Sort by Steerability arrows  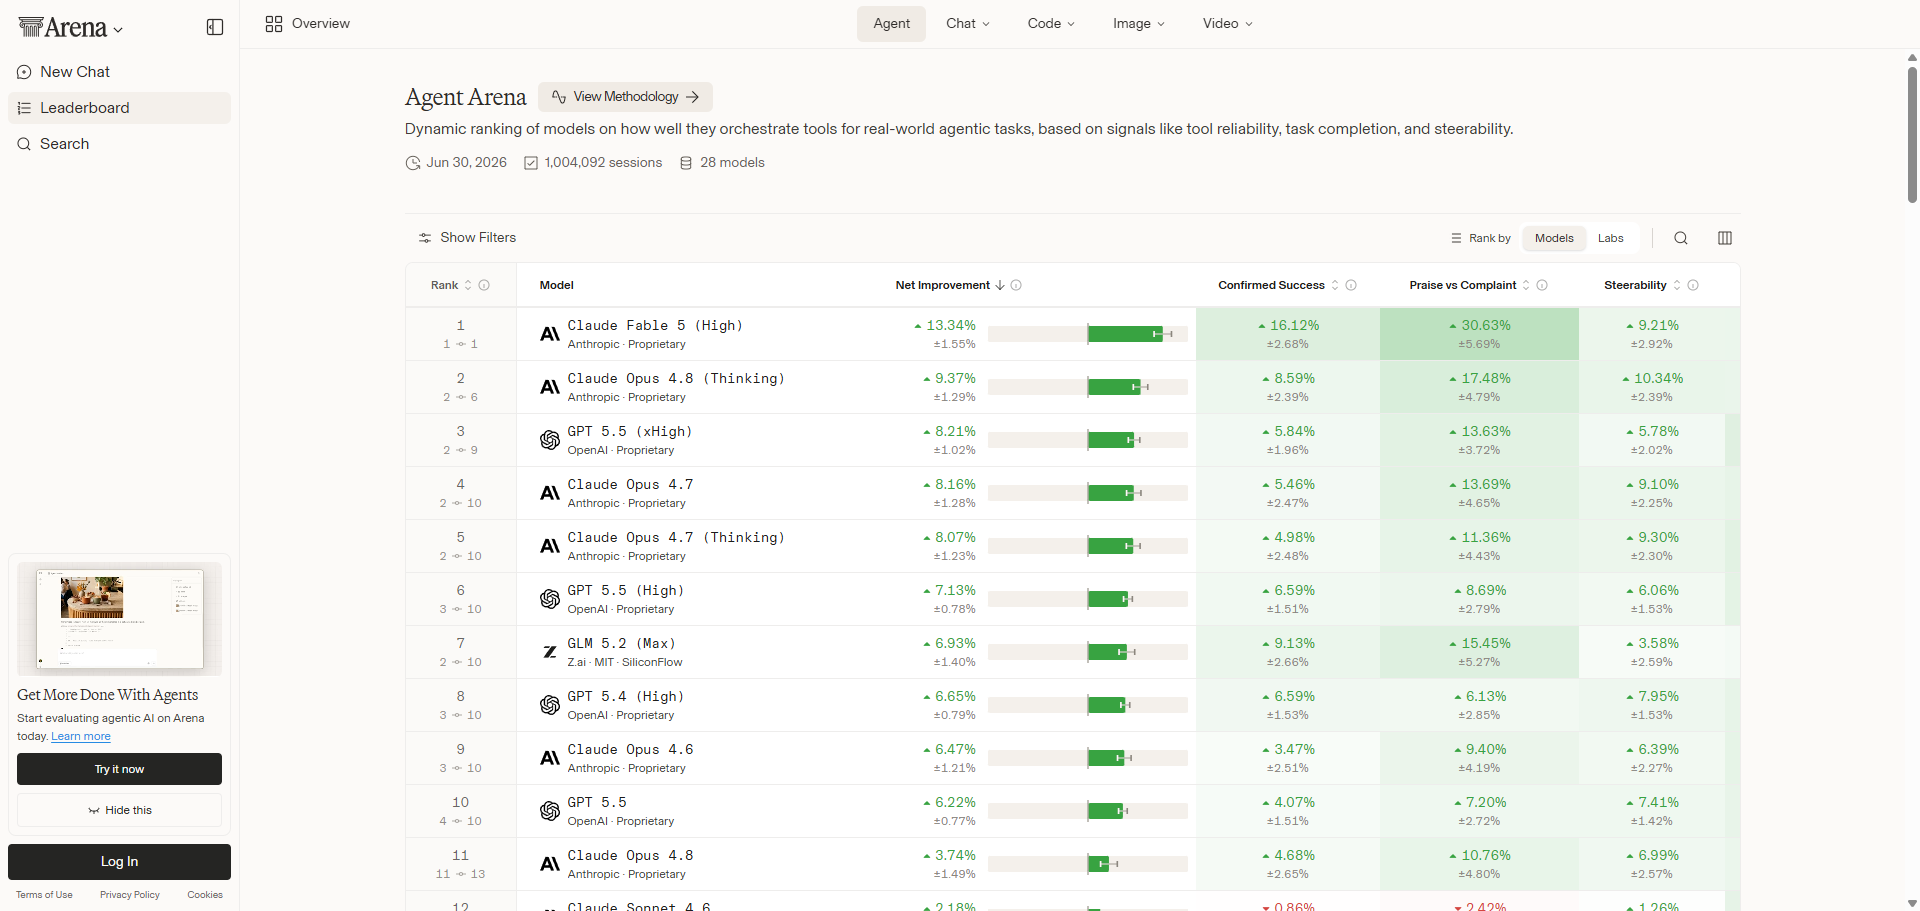pos(1677,285)
